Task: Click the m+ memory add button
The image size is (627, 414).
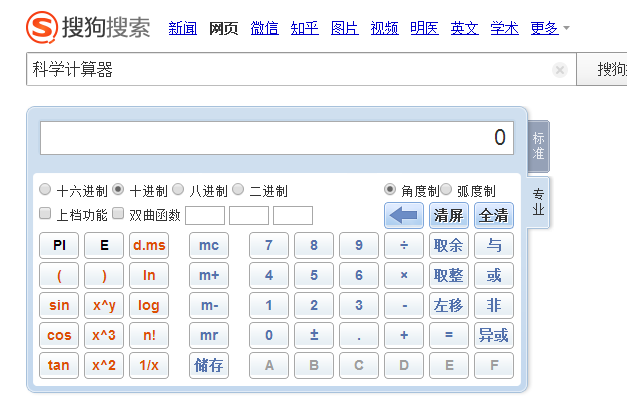Action: (209, 275)
